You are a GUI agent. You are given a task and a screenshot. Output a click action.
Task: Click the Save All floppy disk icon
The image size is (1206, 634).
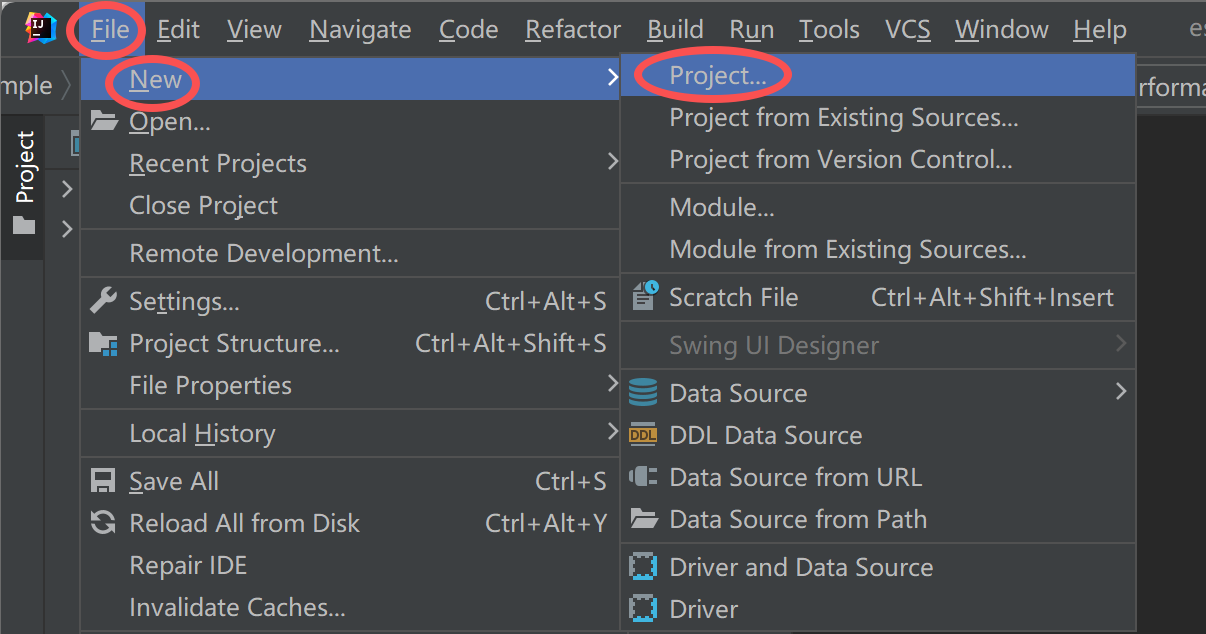pyautogui.click(x=103, y=481)
